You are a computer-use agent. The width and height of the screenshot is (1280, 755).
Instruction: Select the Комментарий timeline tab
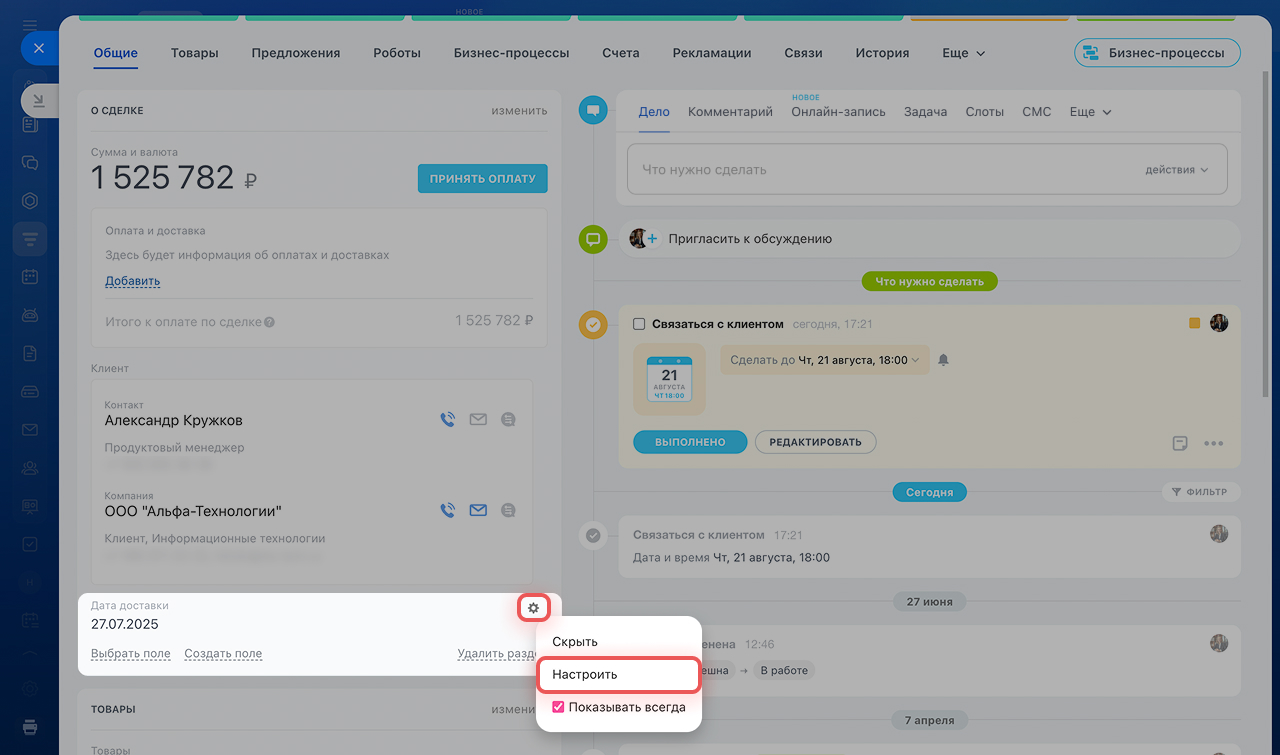point(730,112)
